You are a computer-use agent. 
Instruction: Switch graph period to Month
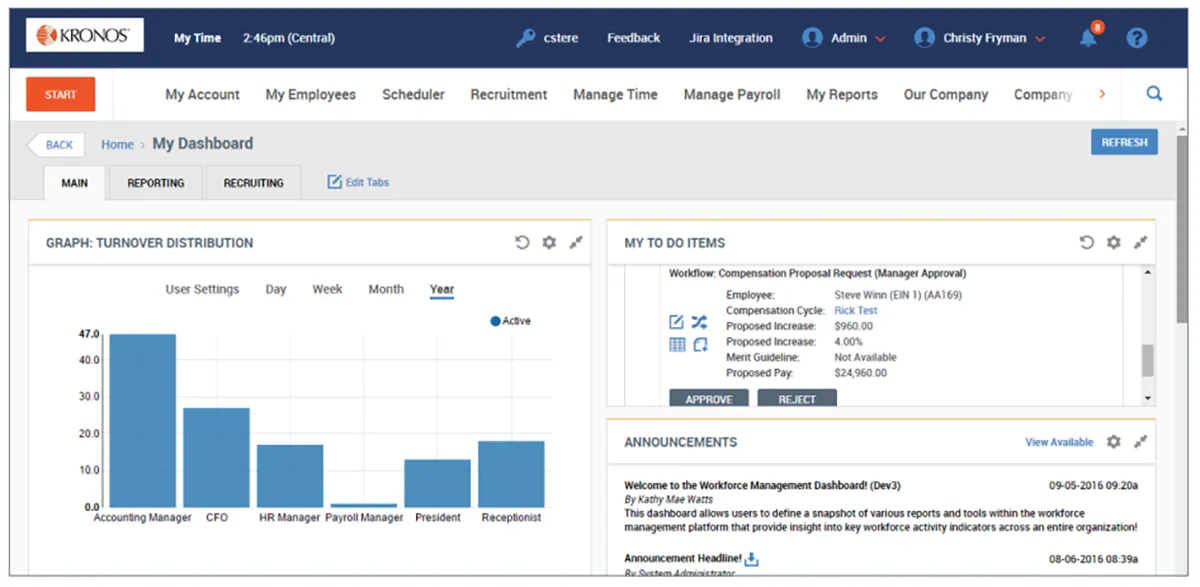pos(386,289)
